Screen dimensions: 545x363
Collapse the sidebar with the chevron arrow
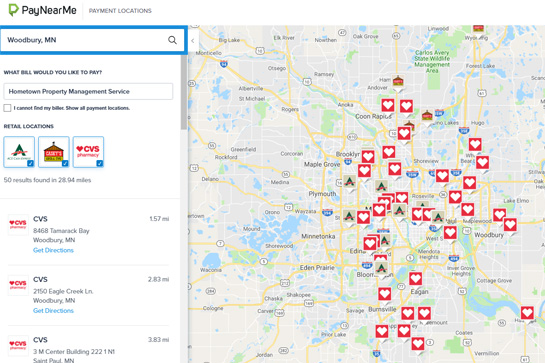(193, 41)
